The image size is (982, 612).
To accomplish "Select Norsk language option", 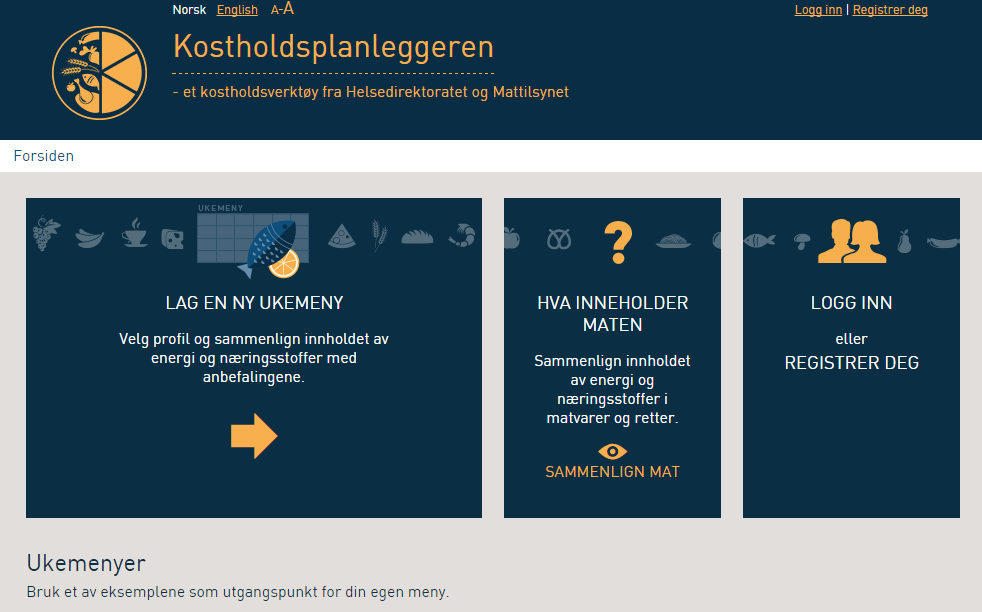I will pos(189,10).
